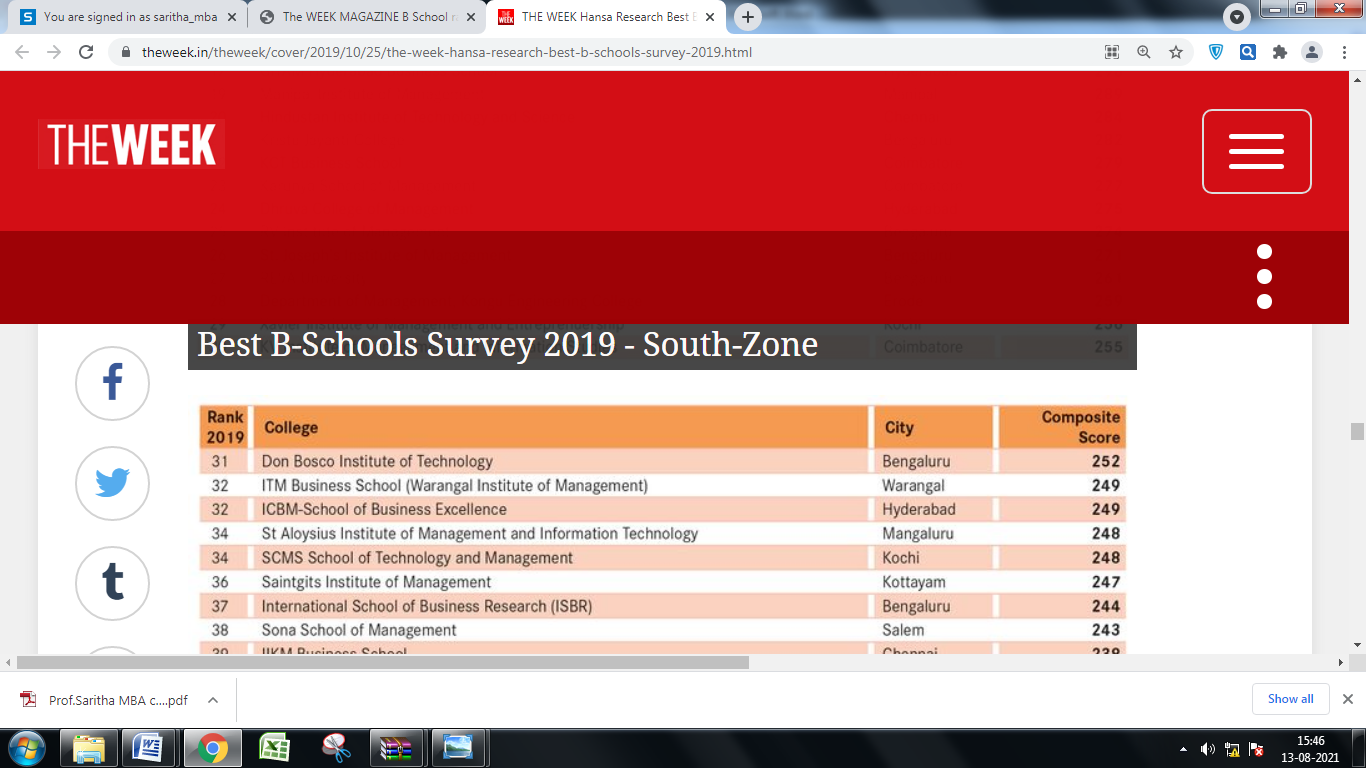The height and width of the screenshot is (768, 1366).
Task: Open Chrome three-dot settings menu
Action: pyautogui.click(x=1343, y=52)
